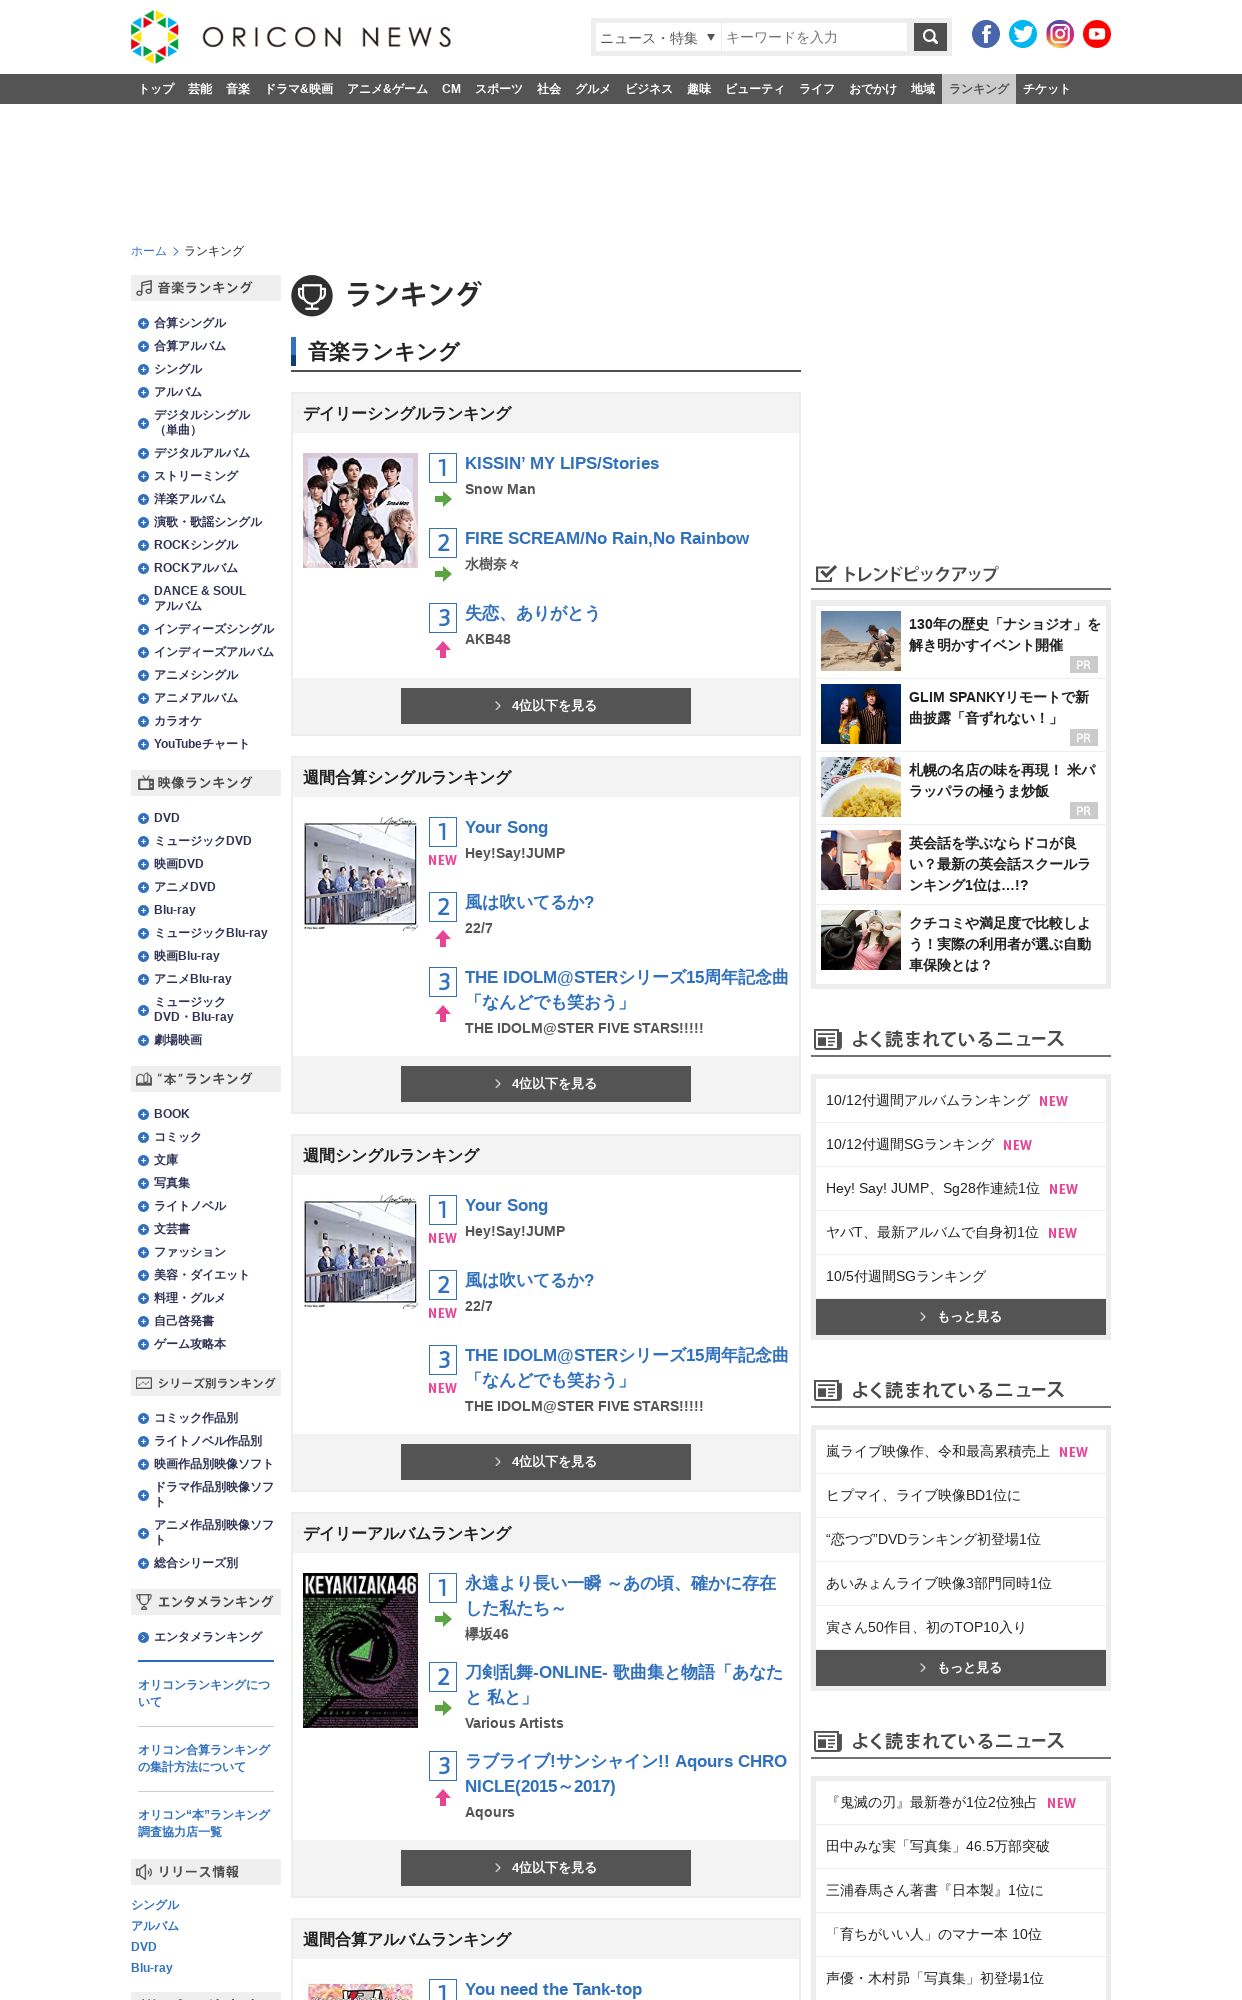The height and width of the screenshot is (2000, 1242).
Task: Go to ホーム breadcrumb link
Action: pyautogui.click(x=148, y=251)
